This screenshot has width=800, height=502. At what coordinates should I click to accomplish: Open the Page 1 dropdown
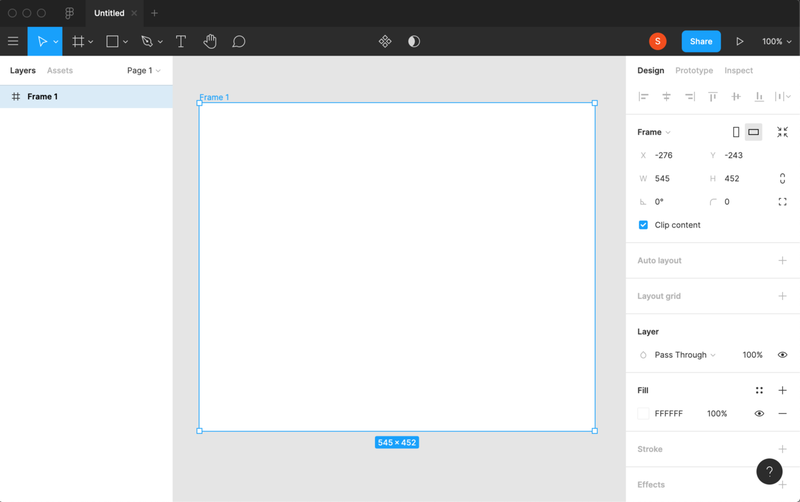click(144, 70)
